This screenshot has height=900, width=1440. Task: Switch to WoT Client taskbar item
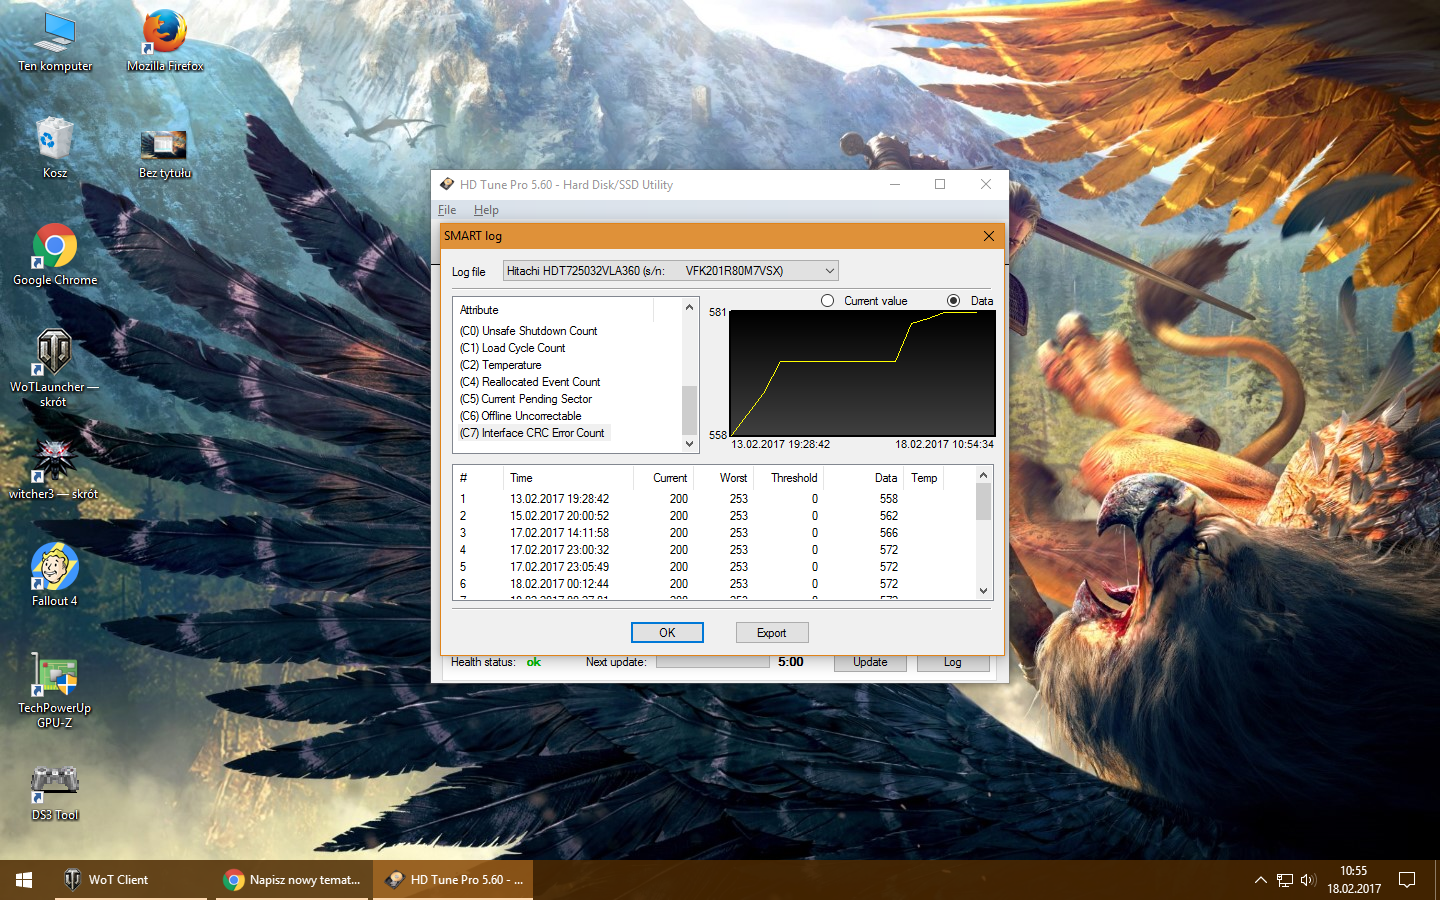click(130, 880)
